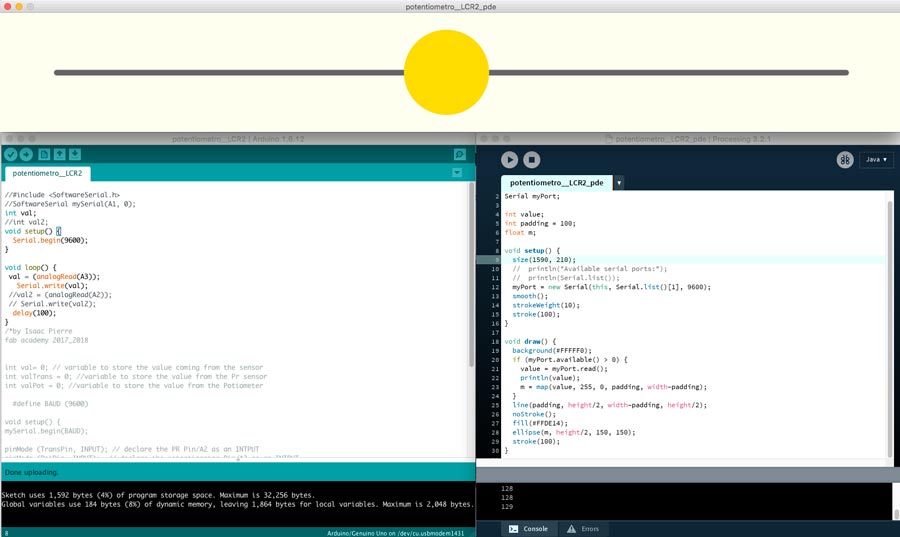900x537 pixels.
Task: Switch to the Console panel
Action: click(x=528, y=528)
